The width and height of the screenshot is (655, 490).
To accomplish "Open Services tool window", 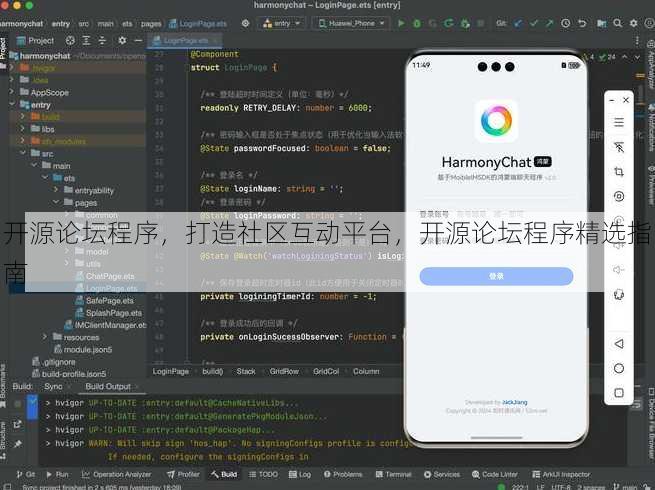I will [442, 474].
